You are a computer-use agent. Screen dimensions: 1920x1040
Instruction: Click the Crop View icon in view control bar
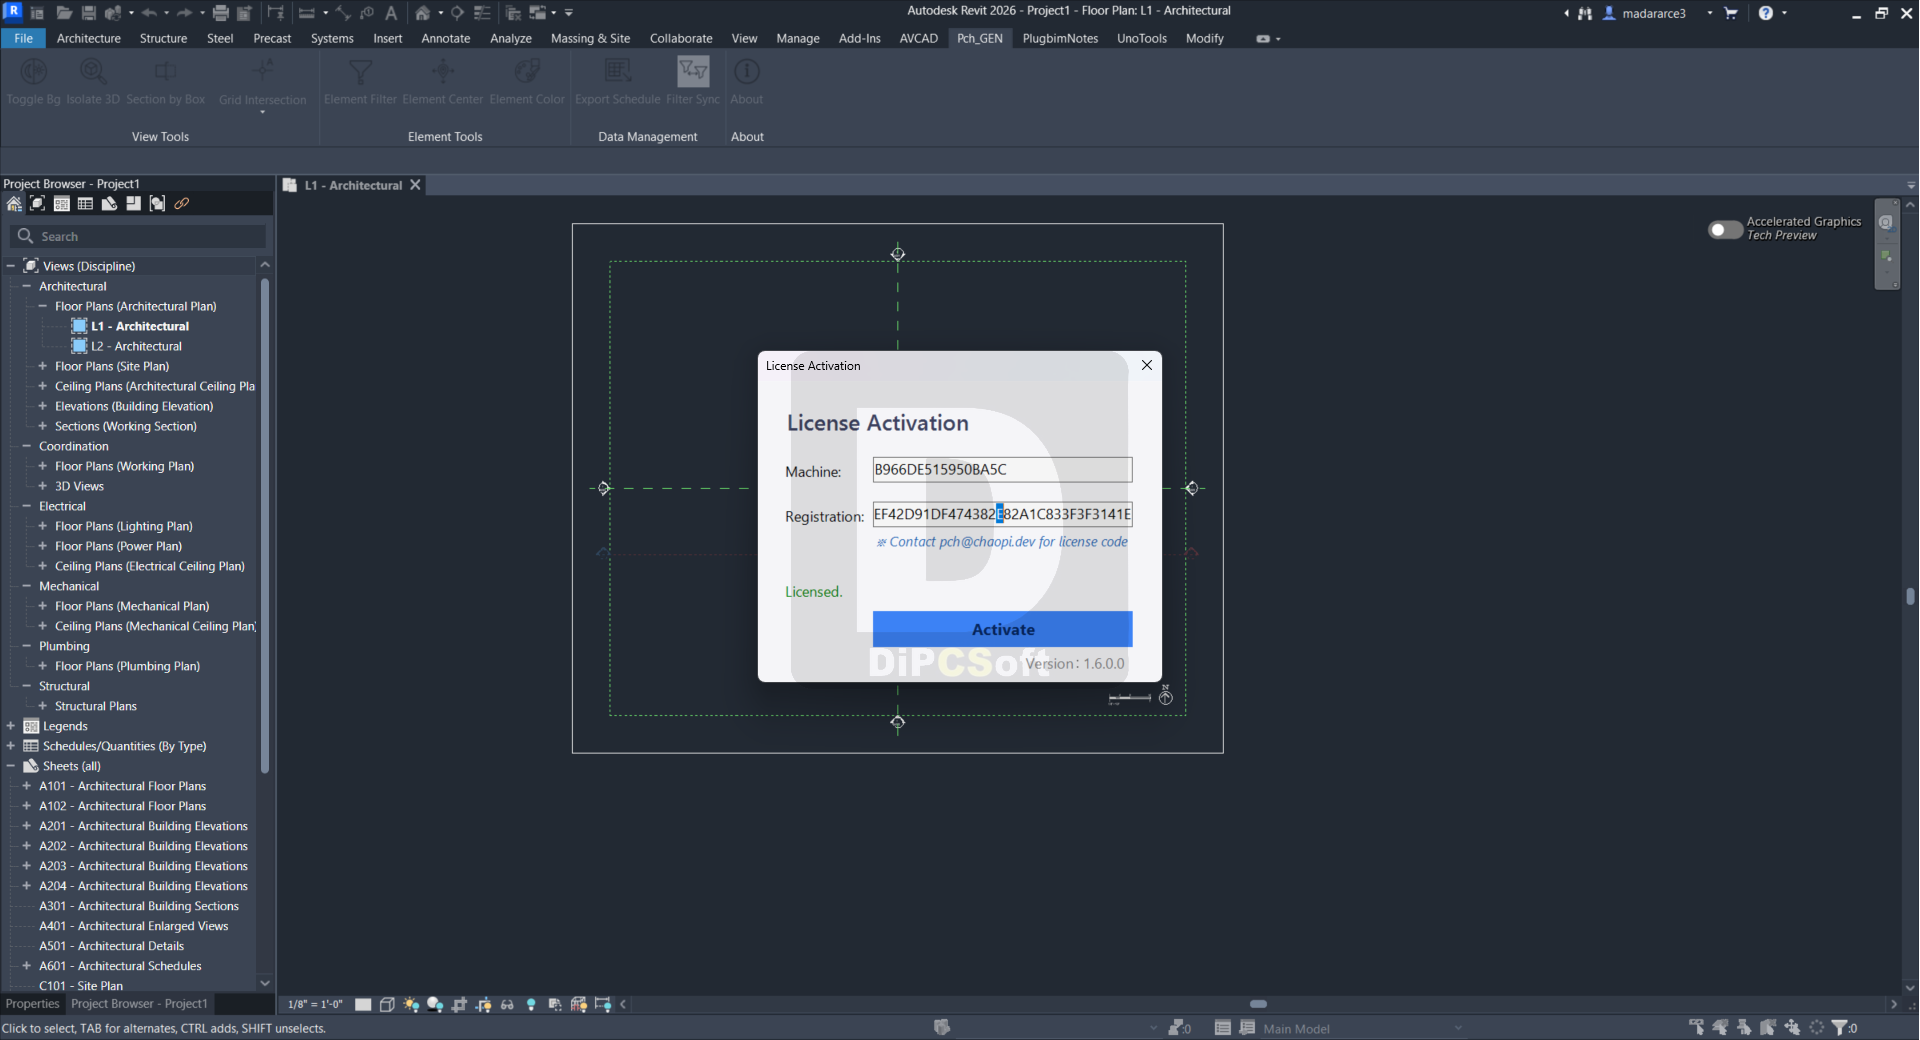coord(459,1004)
